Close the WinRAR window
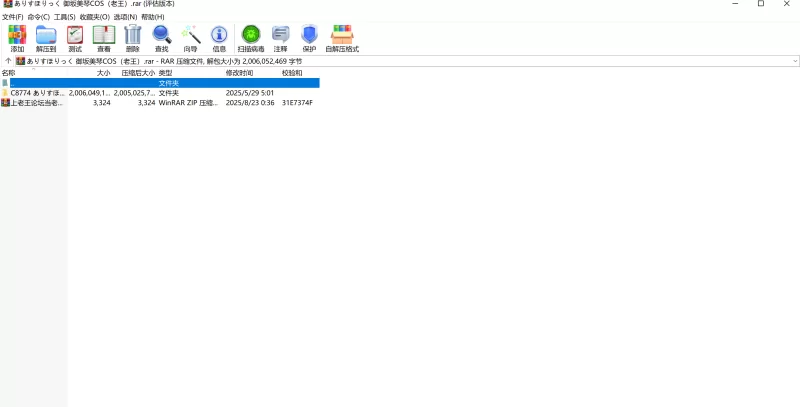800x407 pixels. tap(787, 4)
